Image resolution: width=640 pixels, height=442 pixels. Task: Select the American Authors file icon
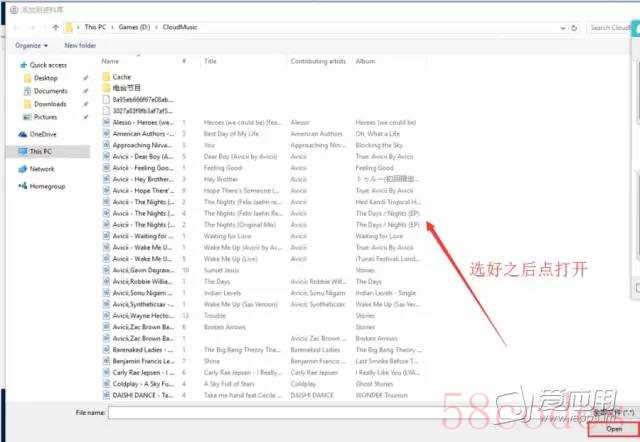point(107,134)
